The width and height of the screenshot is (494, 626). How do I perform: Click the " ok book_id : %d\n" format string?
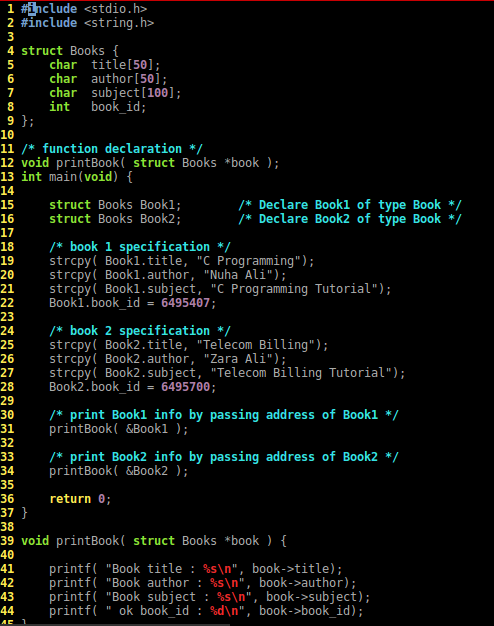(175, 610)
